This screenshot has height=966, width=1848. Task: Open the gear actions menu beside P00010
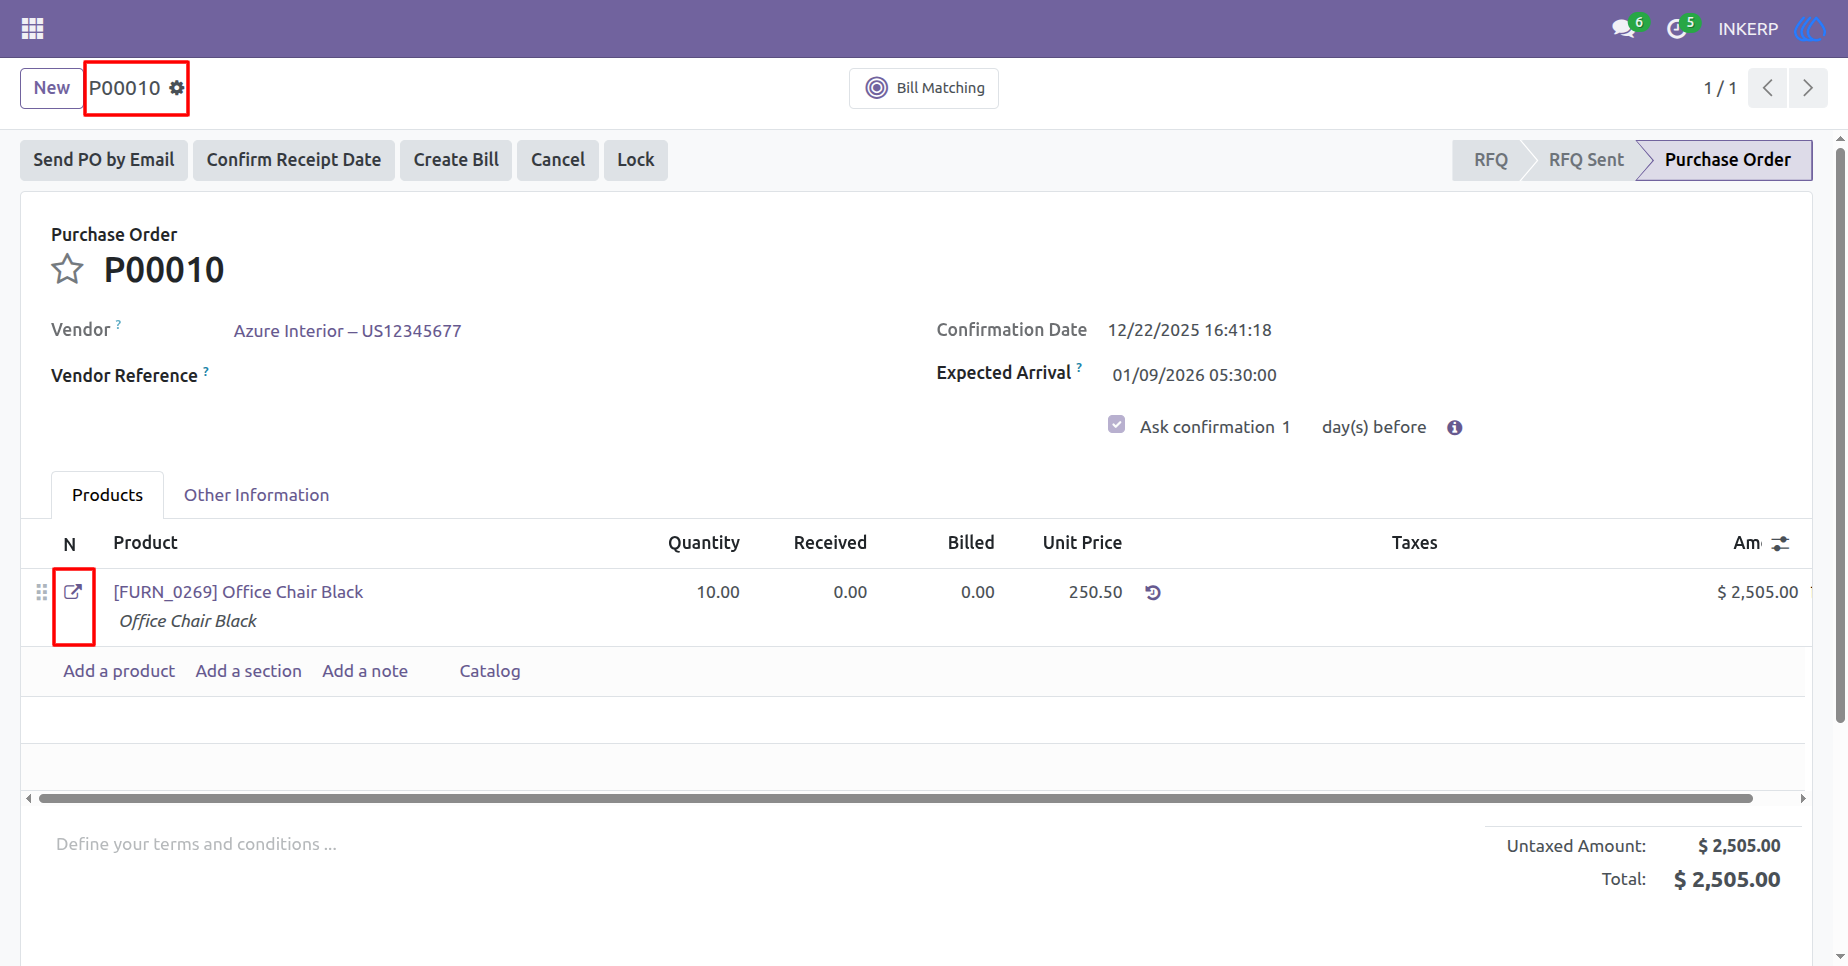pyautogui.click(x=177, y=88)
